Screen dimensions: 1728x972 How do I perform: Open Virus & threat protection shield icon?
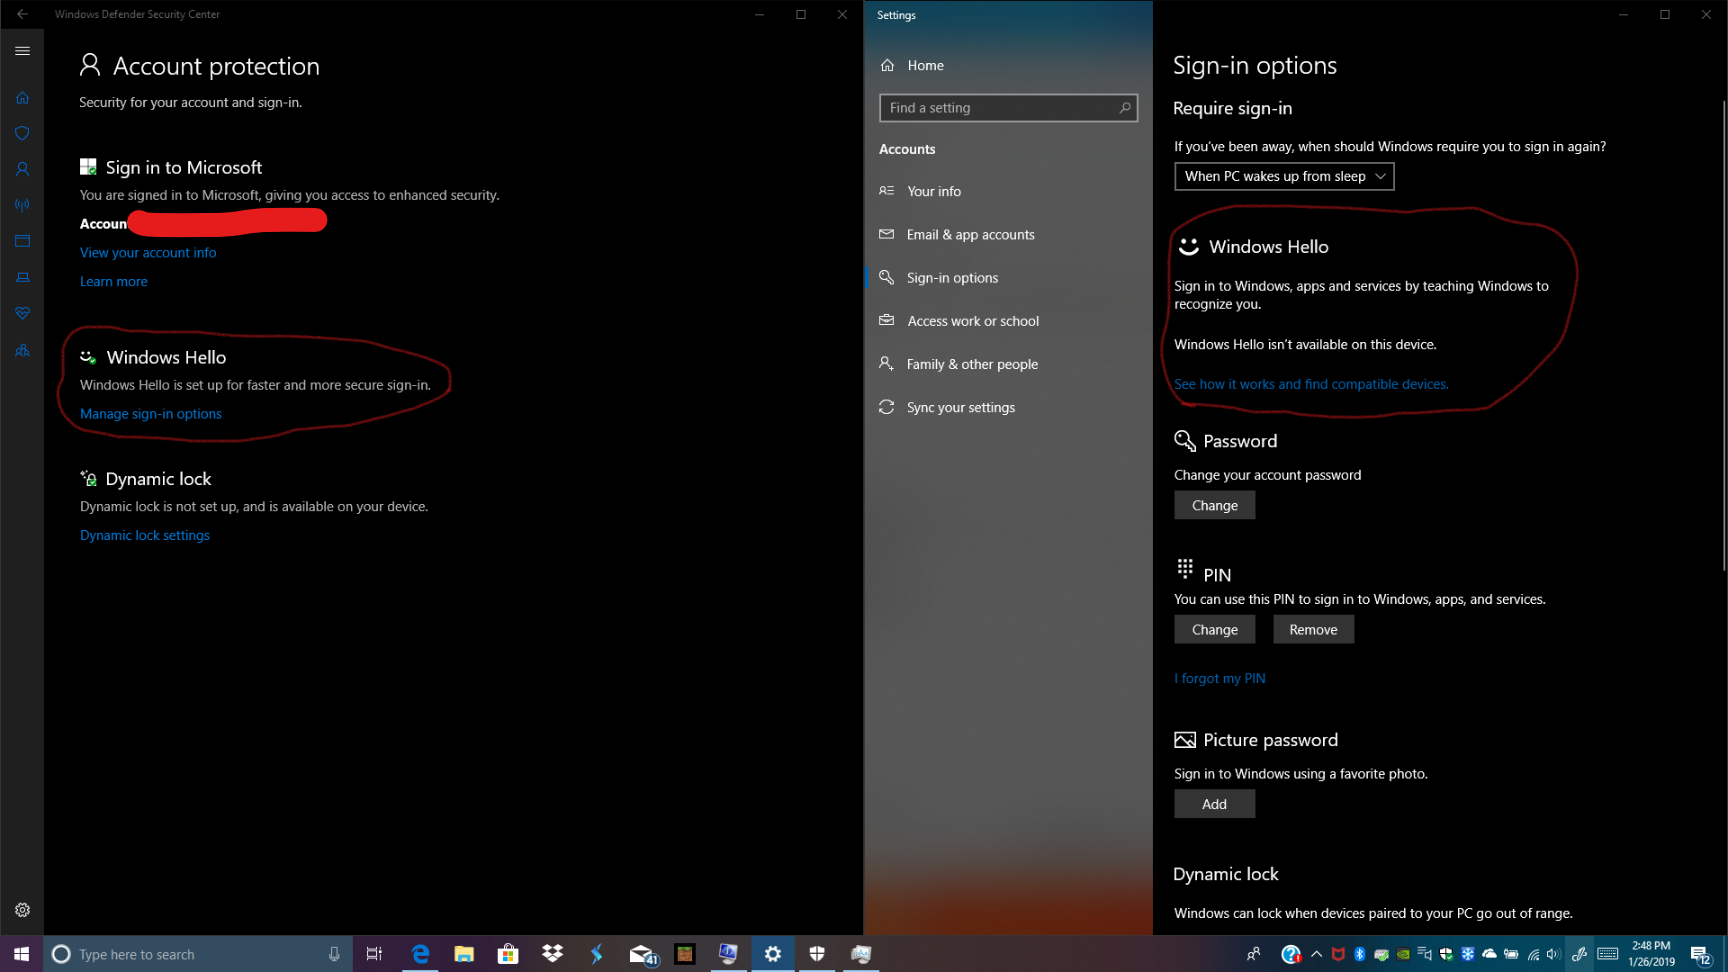[22, 133]
